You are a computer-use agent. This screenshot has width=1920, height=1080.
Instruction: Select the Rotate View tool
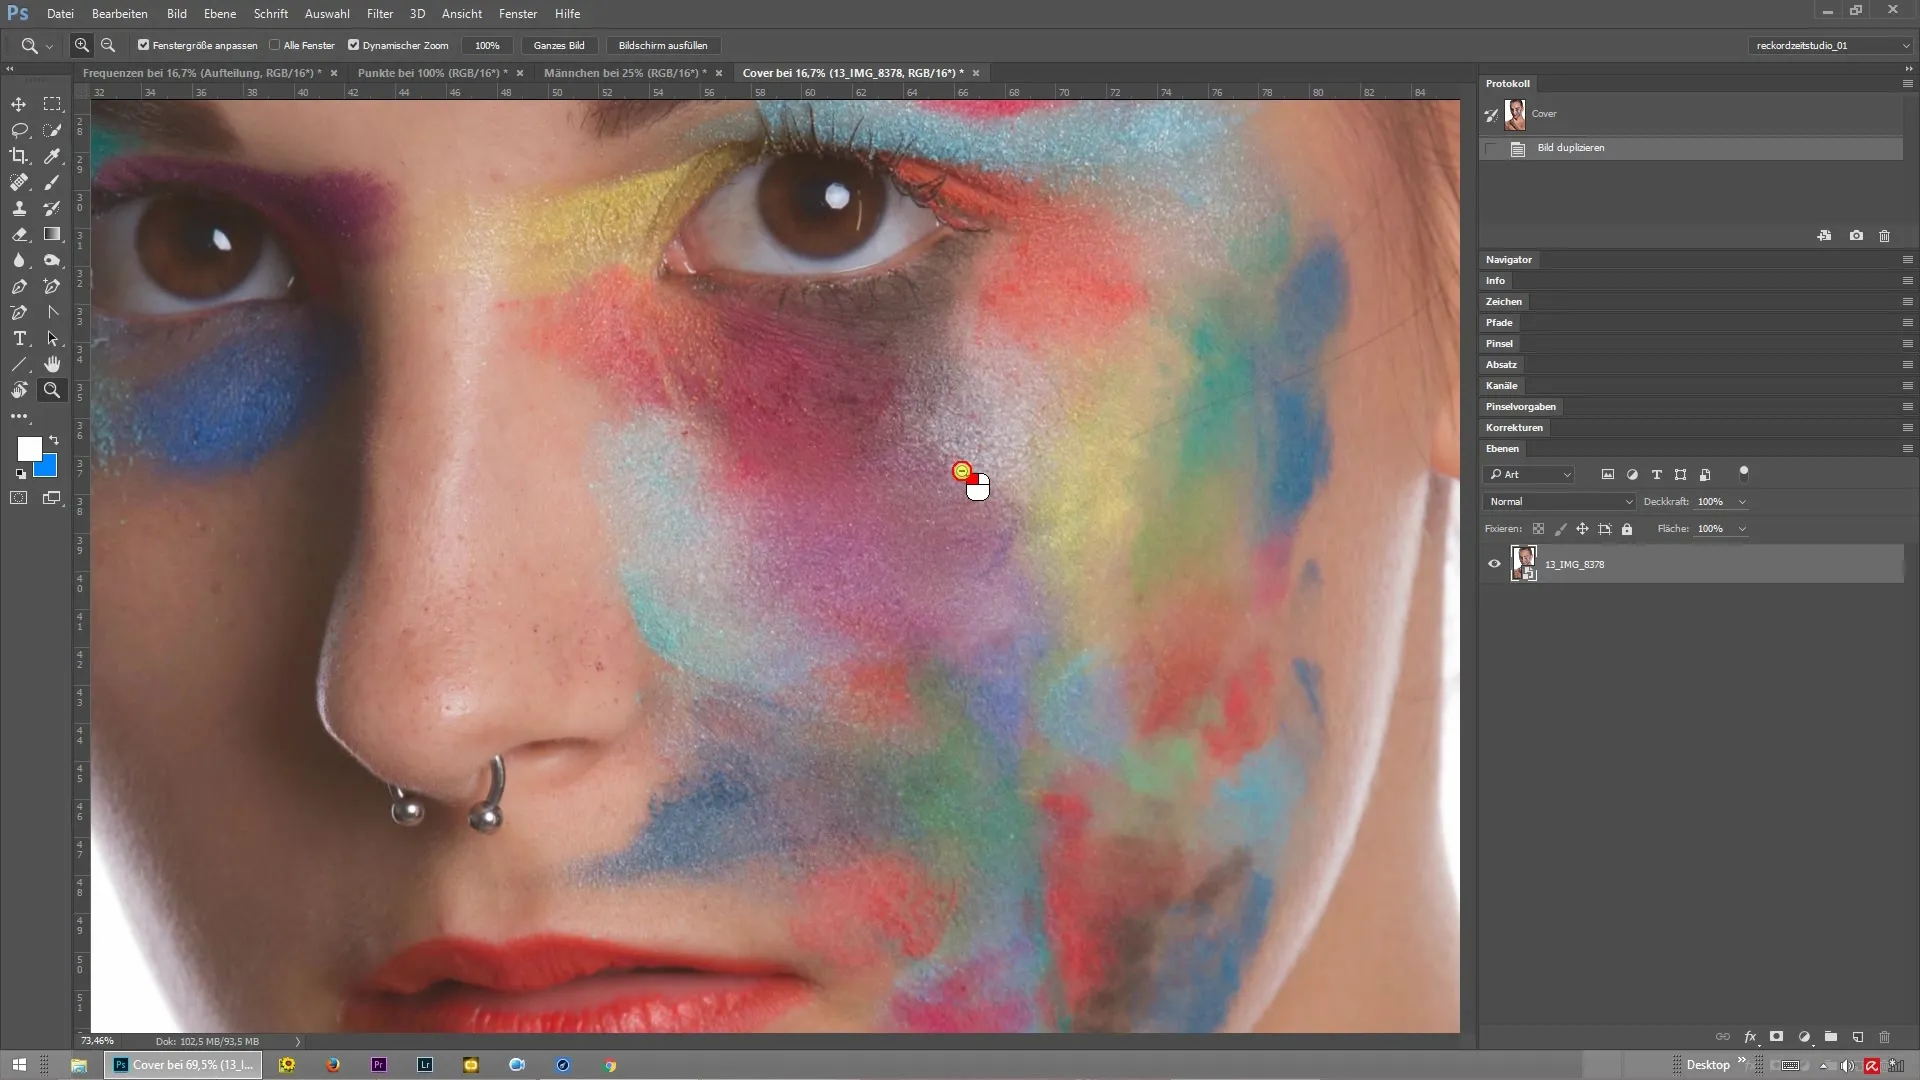[19, 390]
